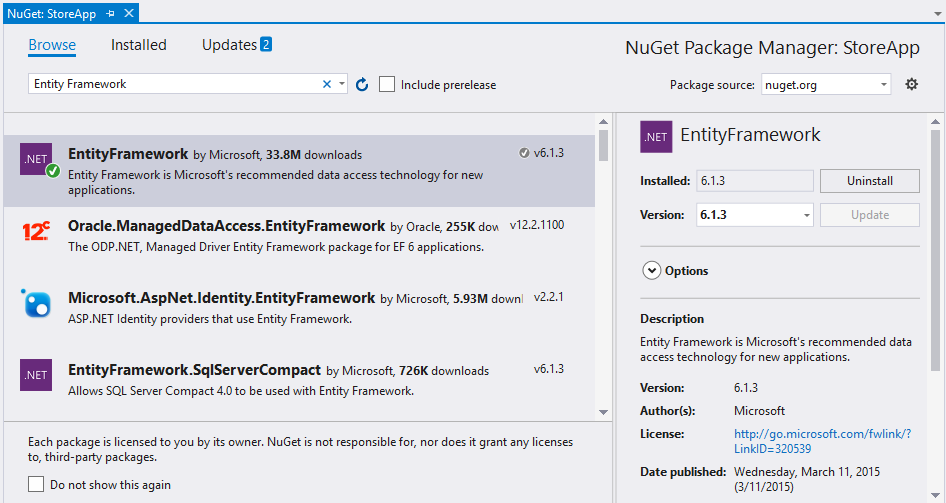Open the Version dropdown
Screen dimensions: 946x503
806,215
